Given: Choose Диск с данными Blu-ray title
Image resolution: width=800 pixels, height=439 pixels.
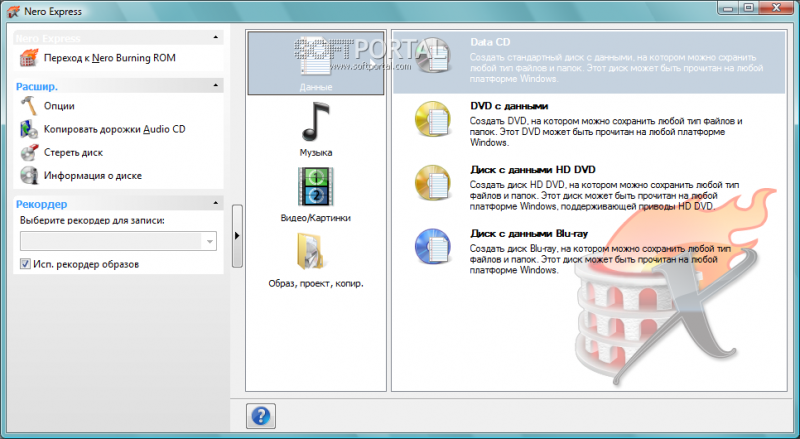Looking at the screenshot, I should pos(529,234).
